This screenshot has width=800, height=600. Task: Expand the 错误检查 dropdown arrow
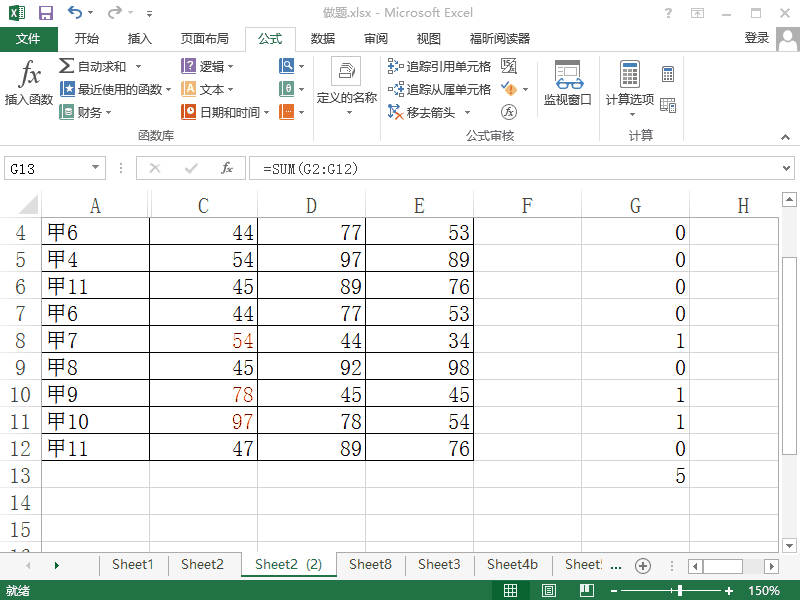(525, 89)
